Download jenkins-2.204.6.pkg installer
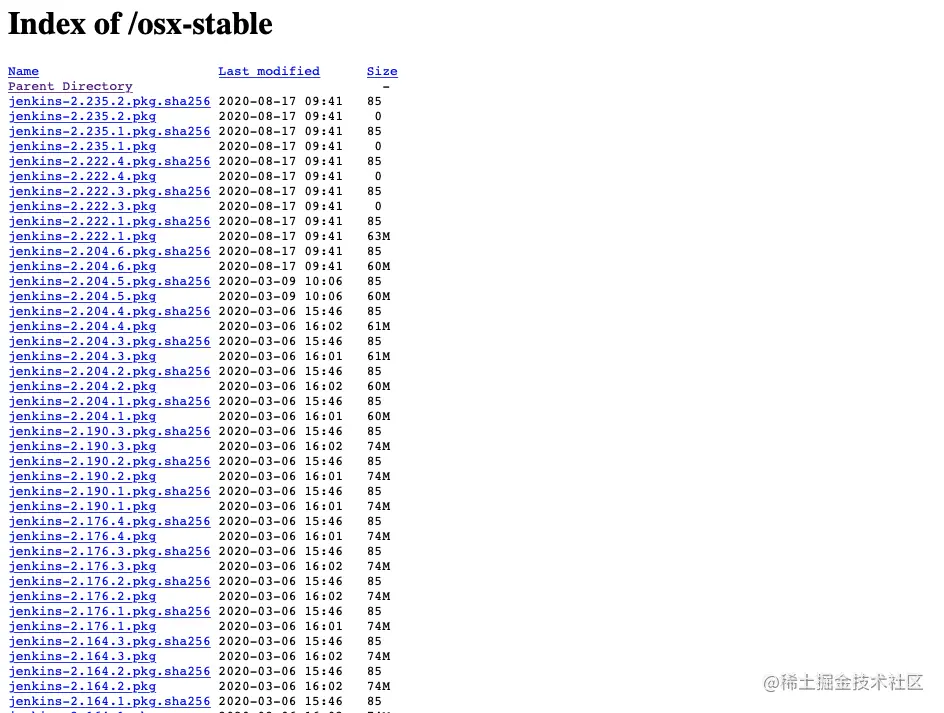This screenshot has height=713, width=944. (x=82, y=266)
